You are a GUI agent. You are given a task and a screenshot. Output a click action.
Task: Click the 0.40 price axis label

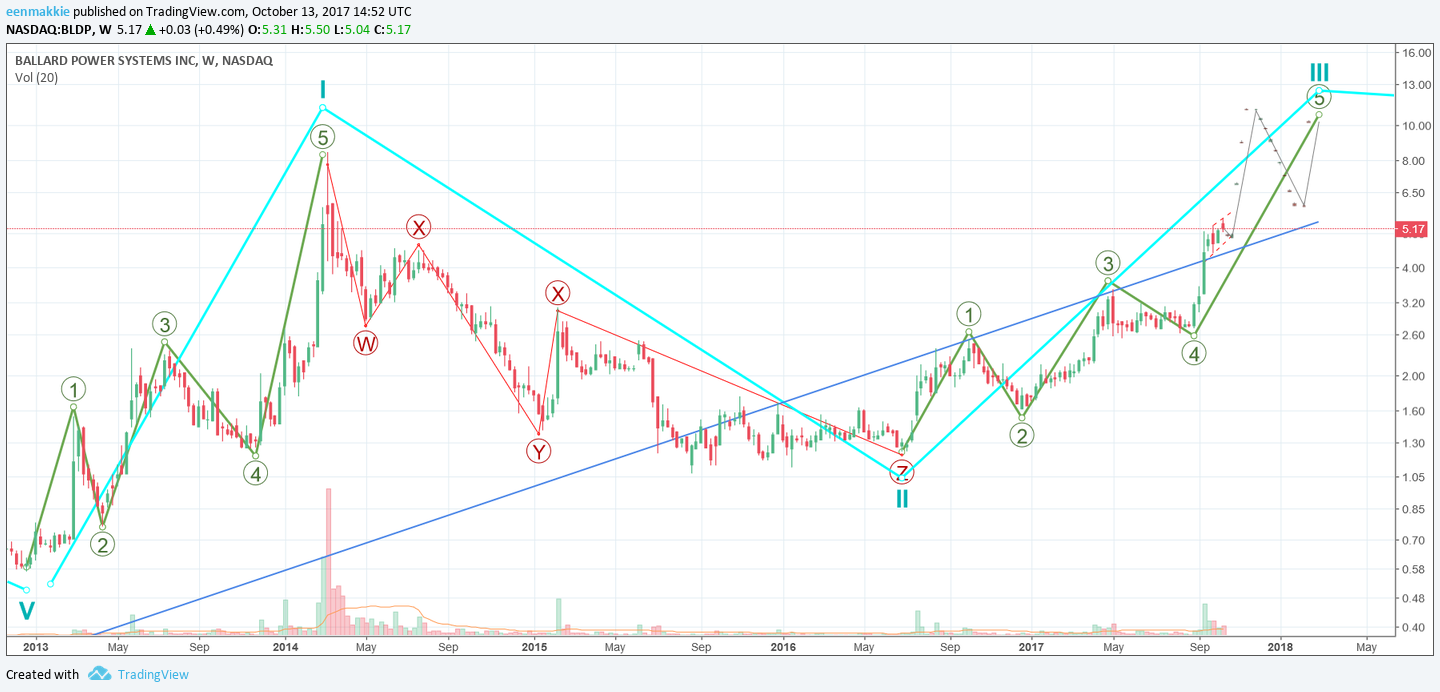click(1414, 628)
